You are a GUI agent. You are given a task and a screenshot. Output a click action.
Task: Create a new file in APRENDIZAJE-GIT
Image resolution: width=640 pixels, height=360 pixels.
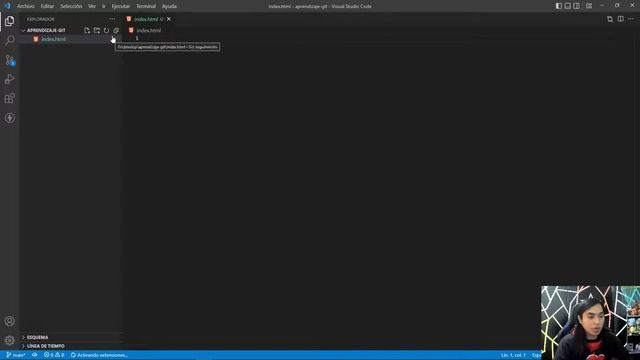[87, 30]
